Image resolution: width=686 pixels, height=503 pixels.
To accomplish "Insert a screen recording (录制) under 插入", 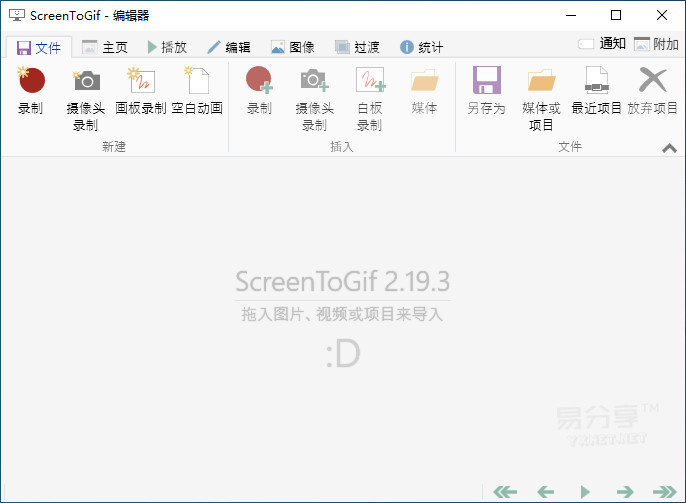I will pyautogui.click(x=259, y=90).
